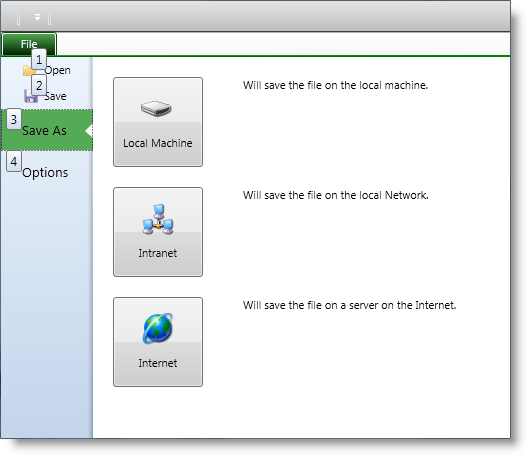The width and height of the screenshot is (527, 455).
Task: Open the quick access toolbar customize dropdown
Action: [x=37, y=17]
